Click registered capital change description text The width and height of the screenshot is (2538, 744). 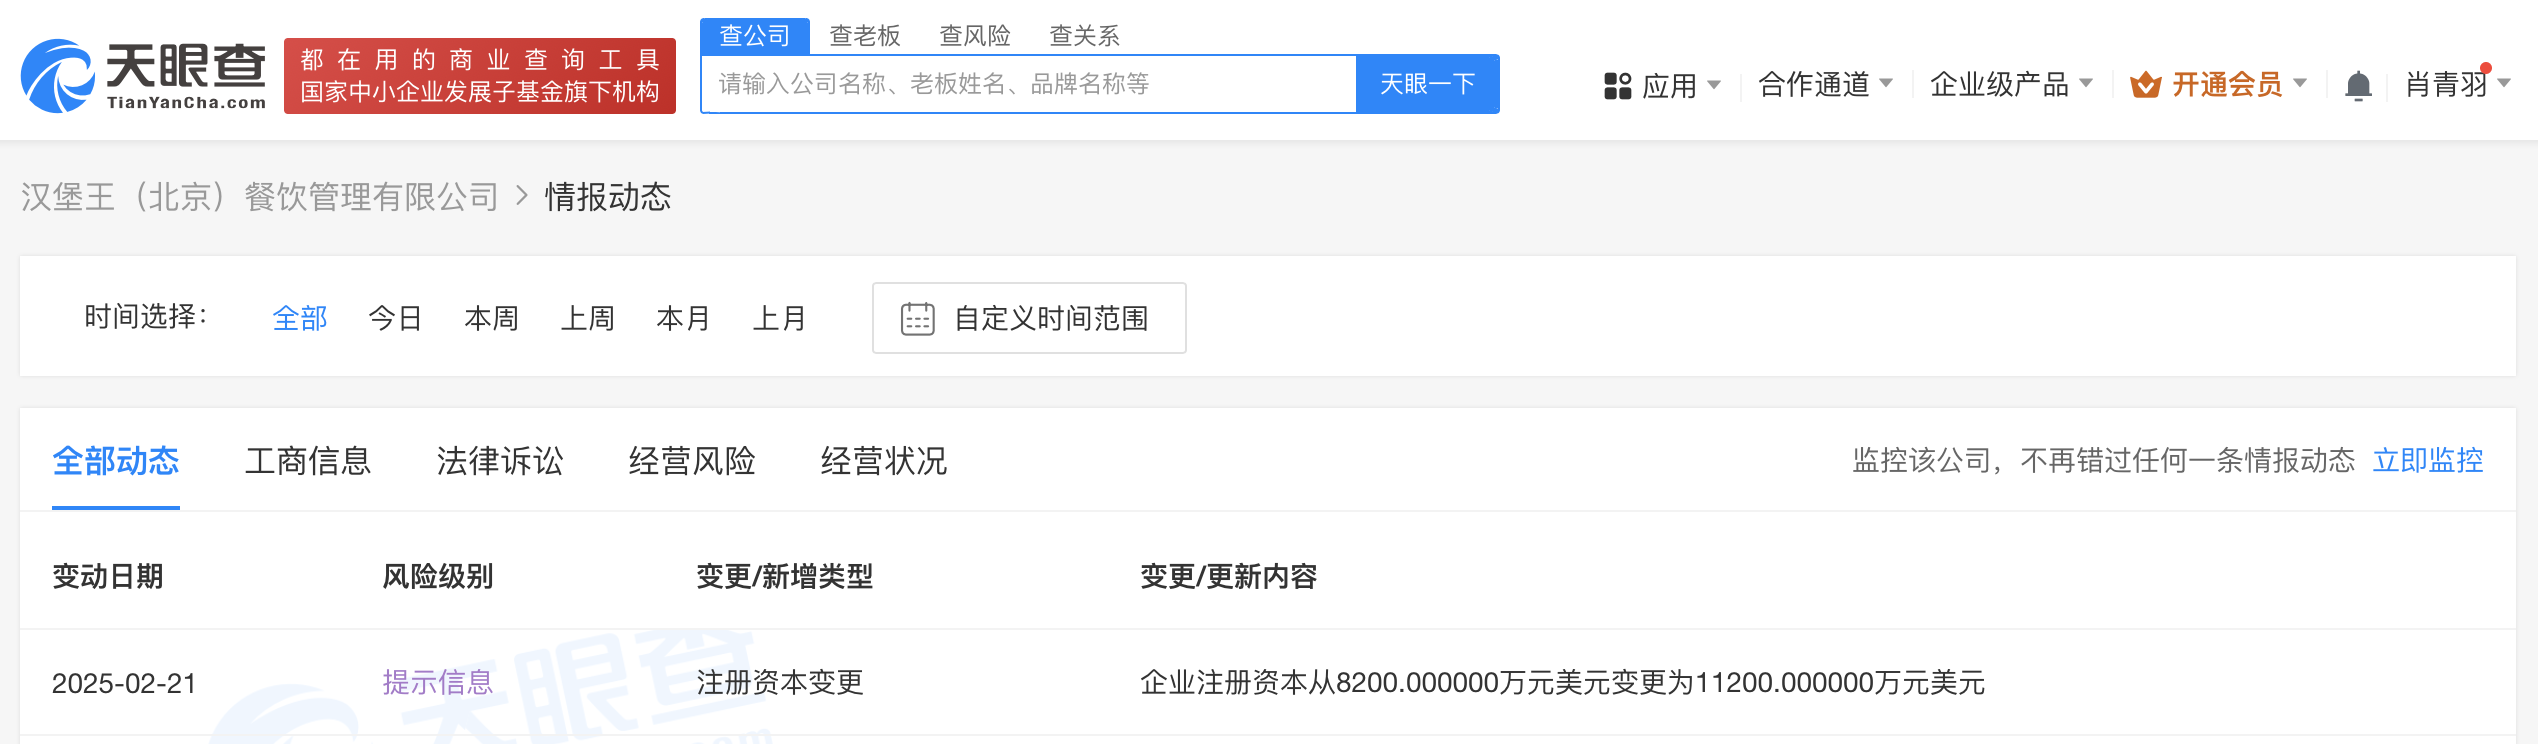click(1562, 683)
